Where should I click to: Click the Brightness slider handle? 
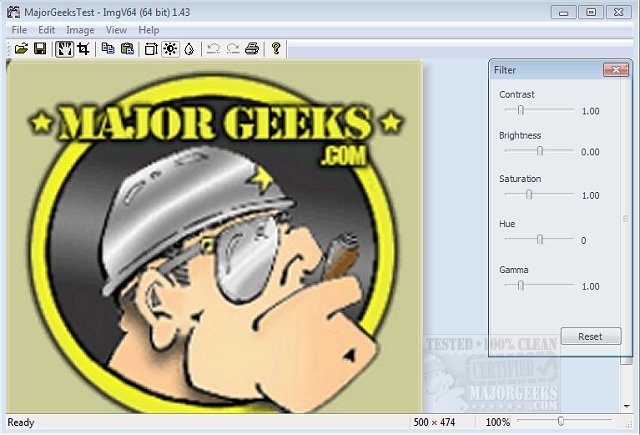(x=540, y=151)
